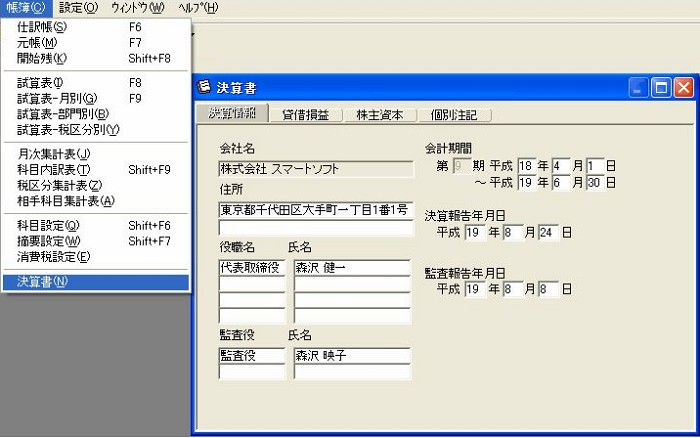Open the 個別注記 tab
Screen dimensions: 700x438
click(455, 115)
